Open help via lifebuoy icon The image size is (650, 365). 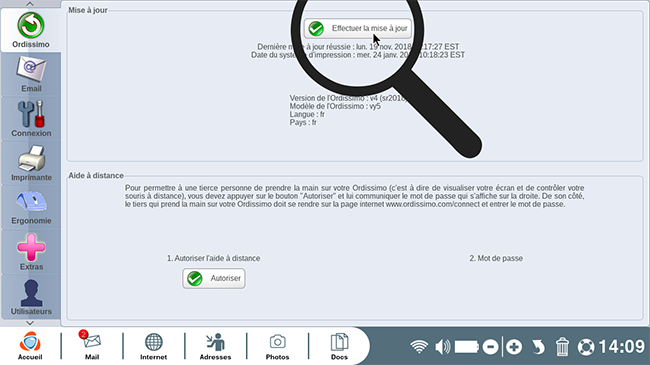(x=586, y=347)
